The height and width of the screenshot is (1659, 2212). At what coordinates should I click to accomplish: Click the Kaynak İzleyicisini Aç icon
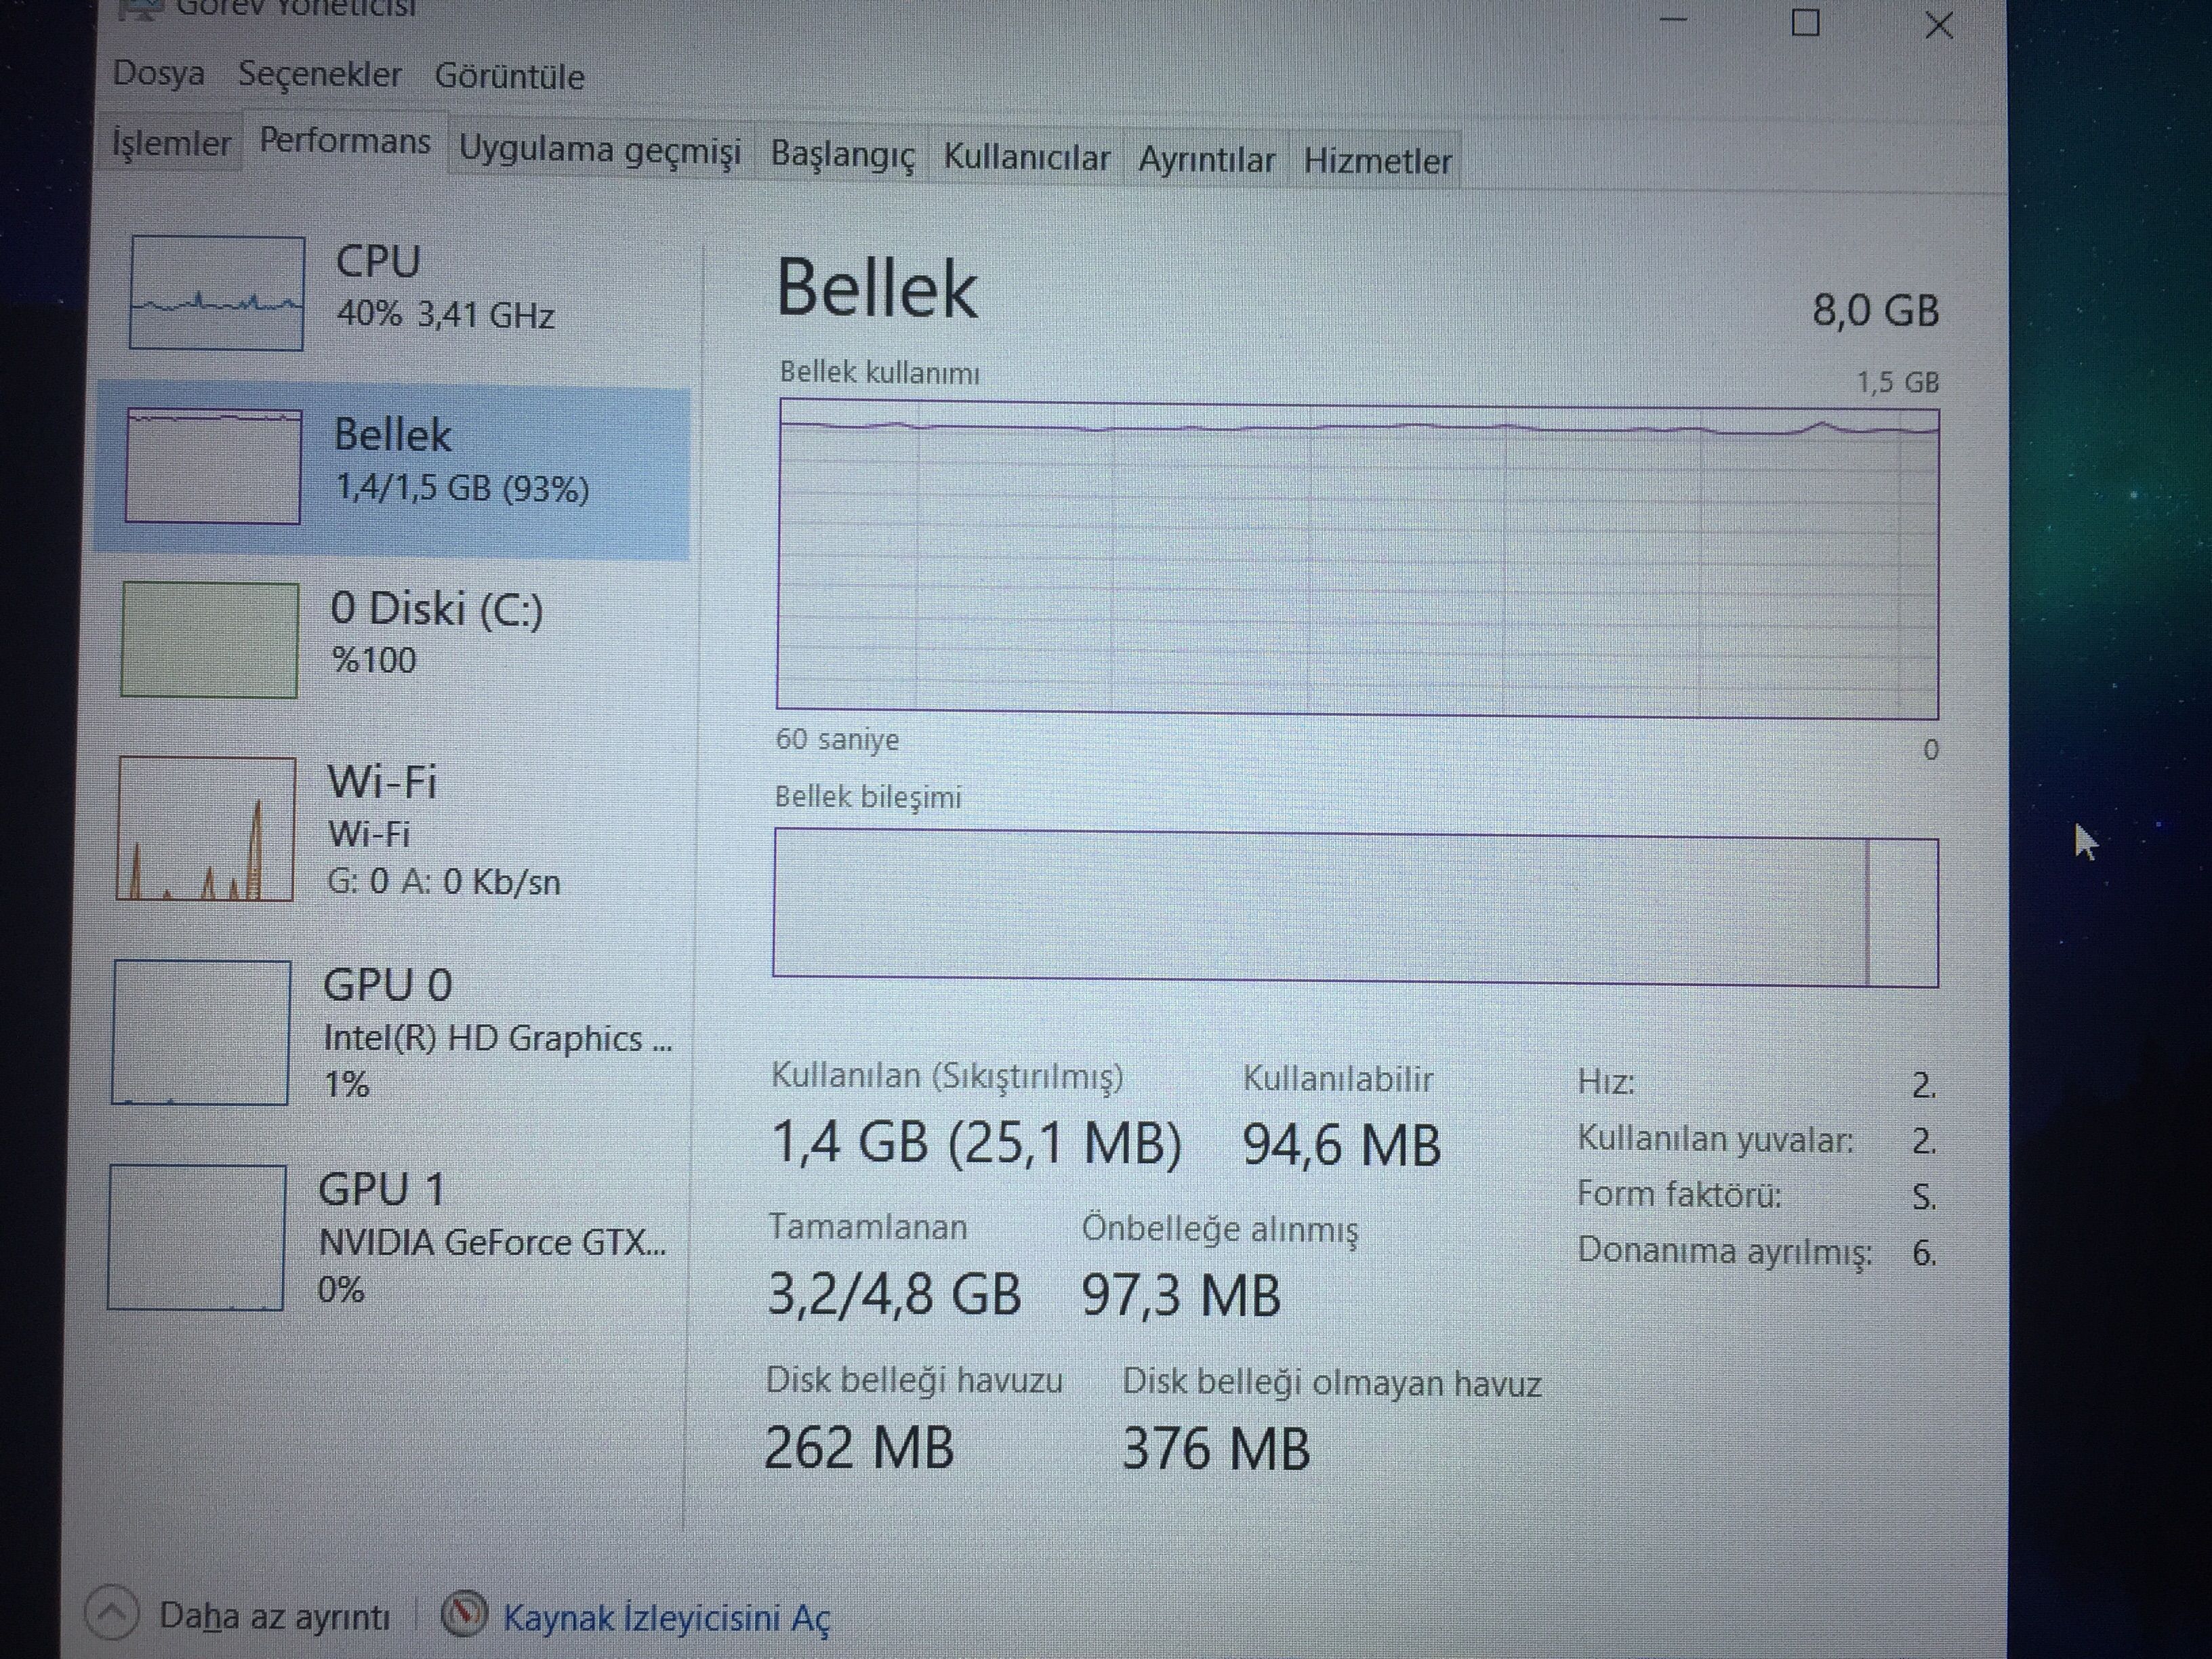click(x=464, y=1613)
